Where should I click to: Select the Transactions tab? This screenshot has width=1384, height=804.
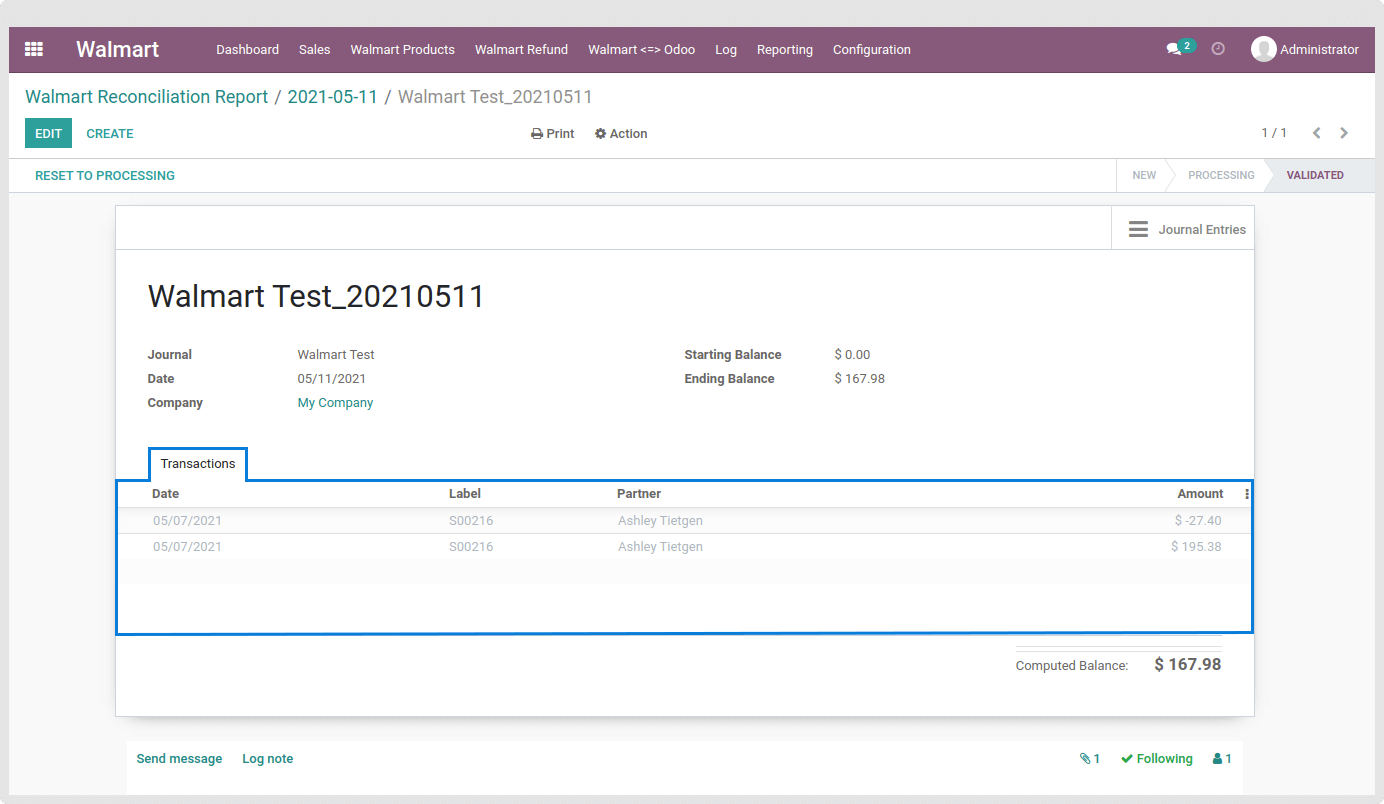click(198, 464)
